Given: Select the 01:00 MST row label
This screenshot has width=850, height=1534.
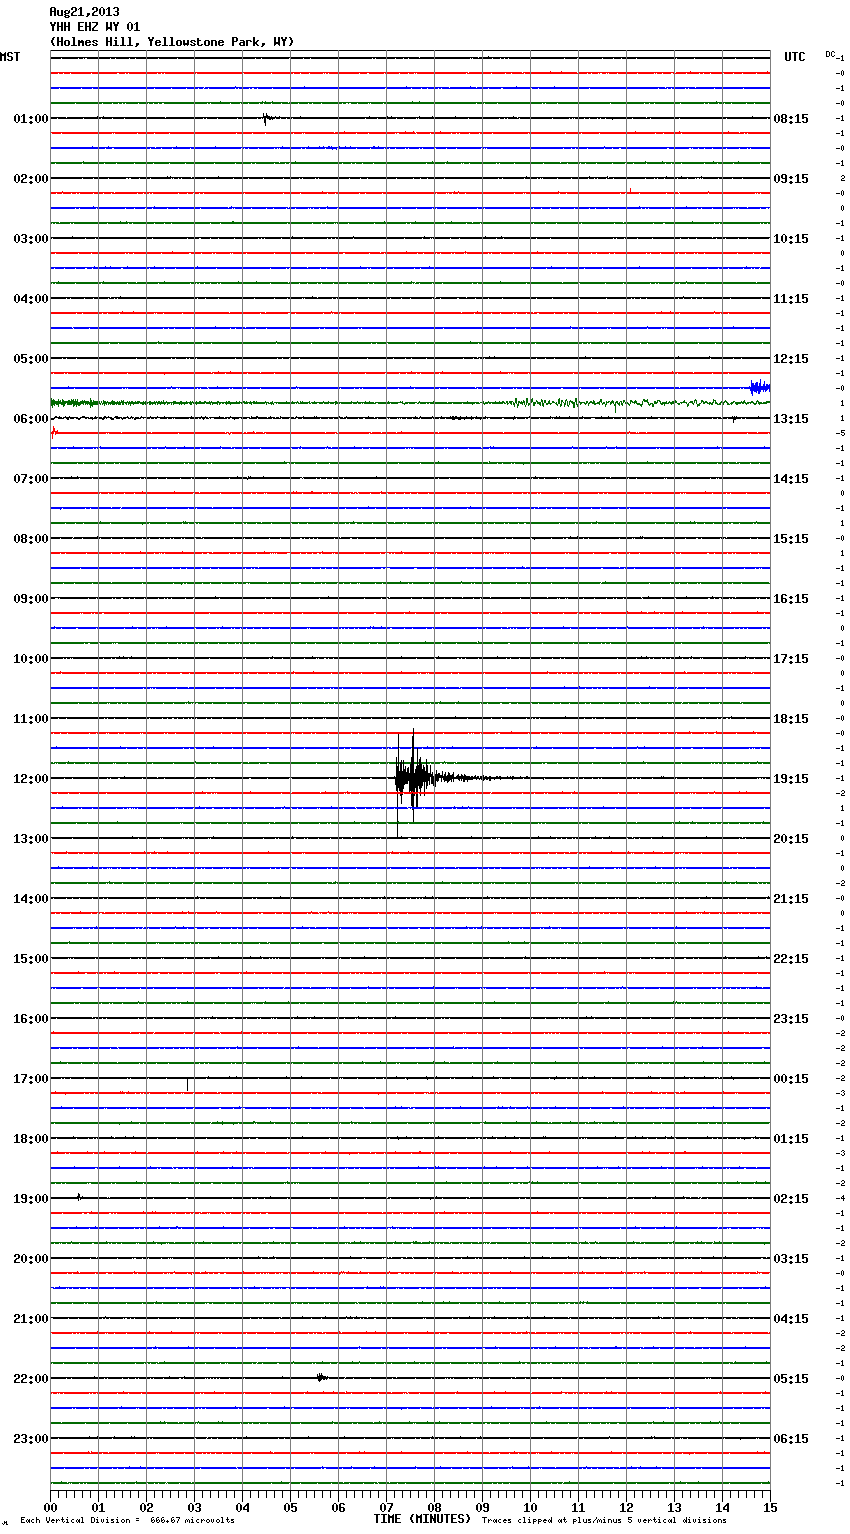Looking at the screenshot, I should pos(30,119).
